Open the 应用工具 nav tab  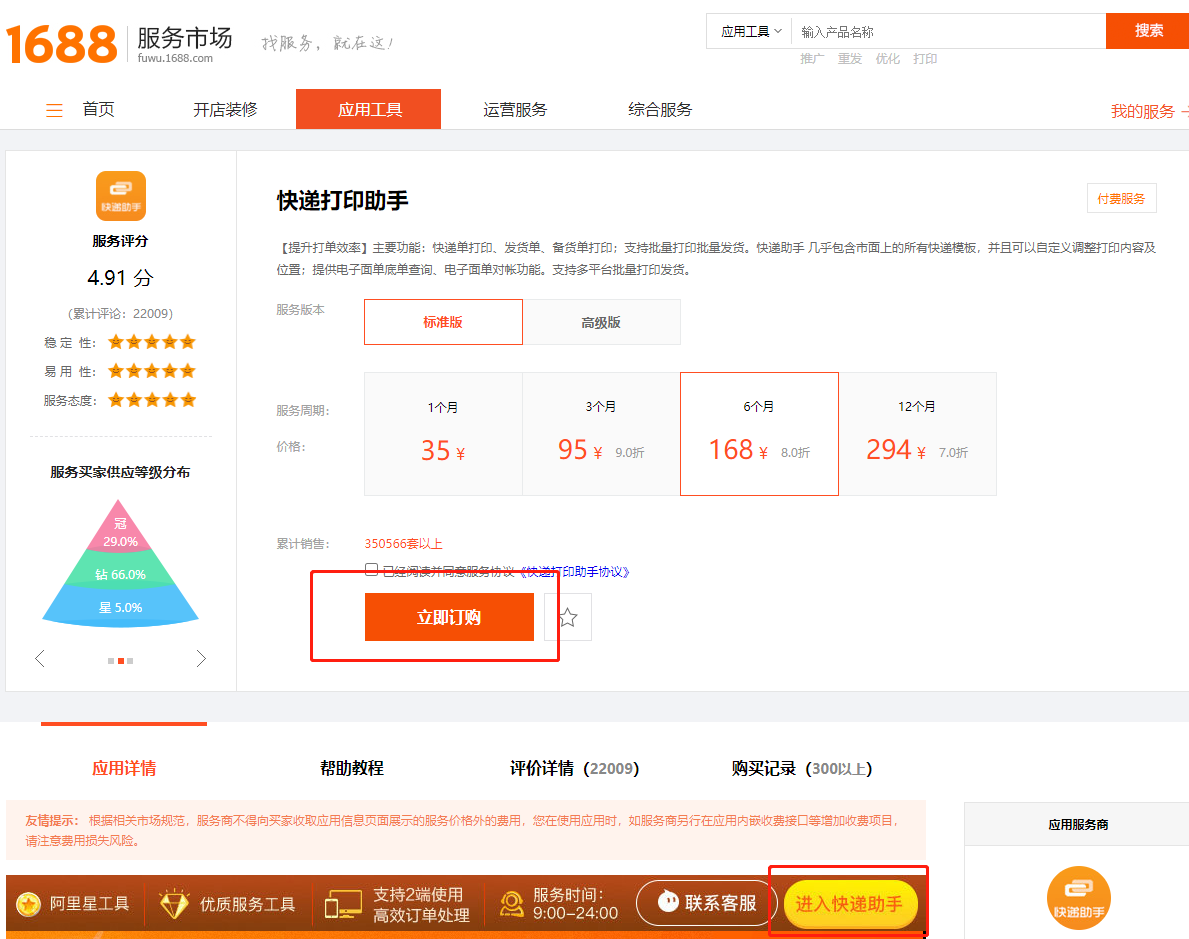[369, 109]
